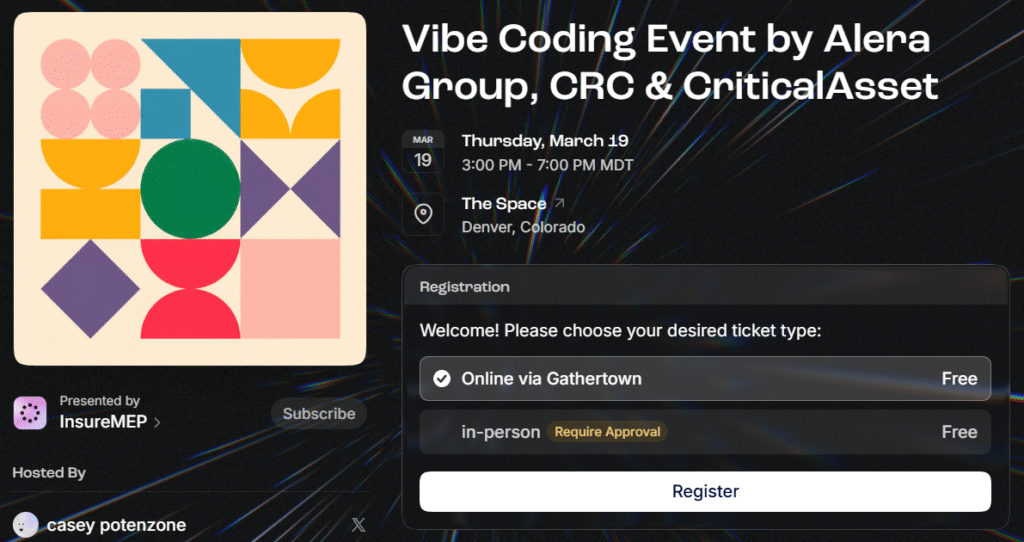Click the MAR 19 calendar date icon
Image resolution: width=1024 pixels, height=542 pixels.
pyautogui.click(x=422, y=152)
